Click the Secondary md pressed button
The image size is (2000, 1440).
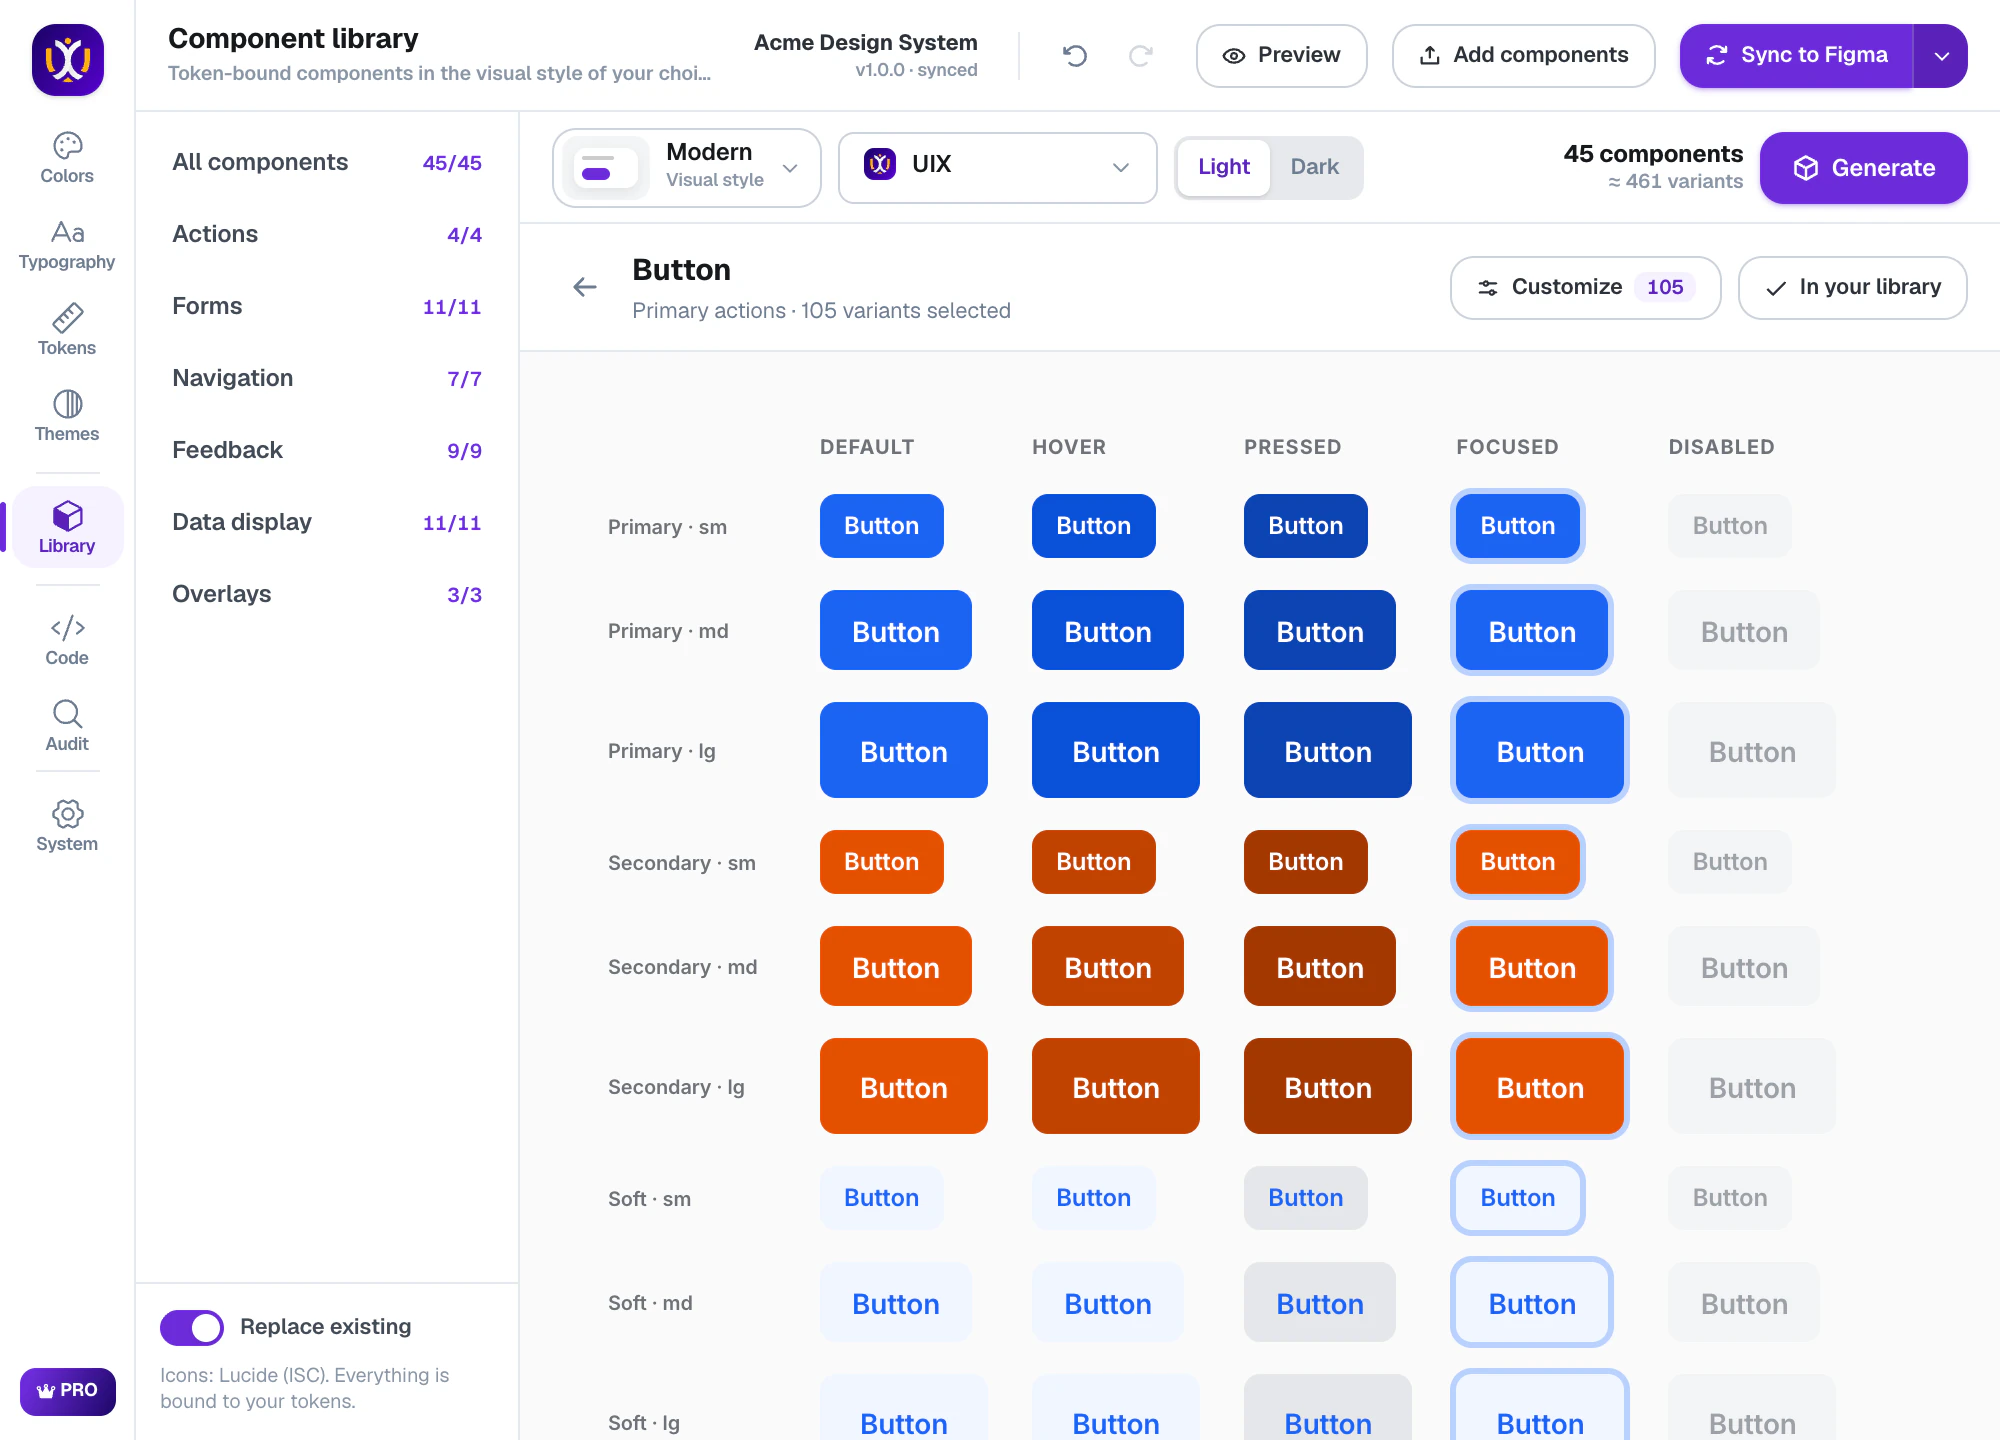1319,966
